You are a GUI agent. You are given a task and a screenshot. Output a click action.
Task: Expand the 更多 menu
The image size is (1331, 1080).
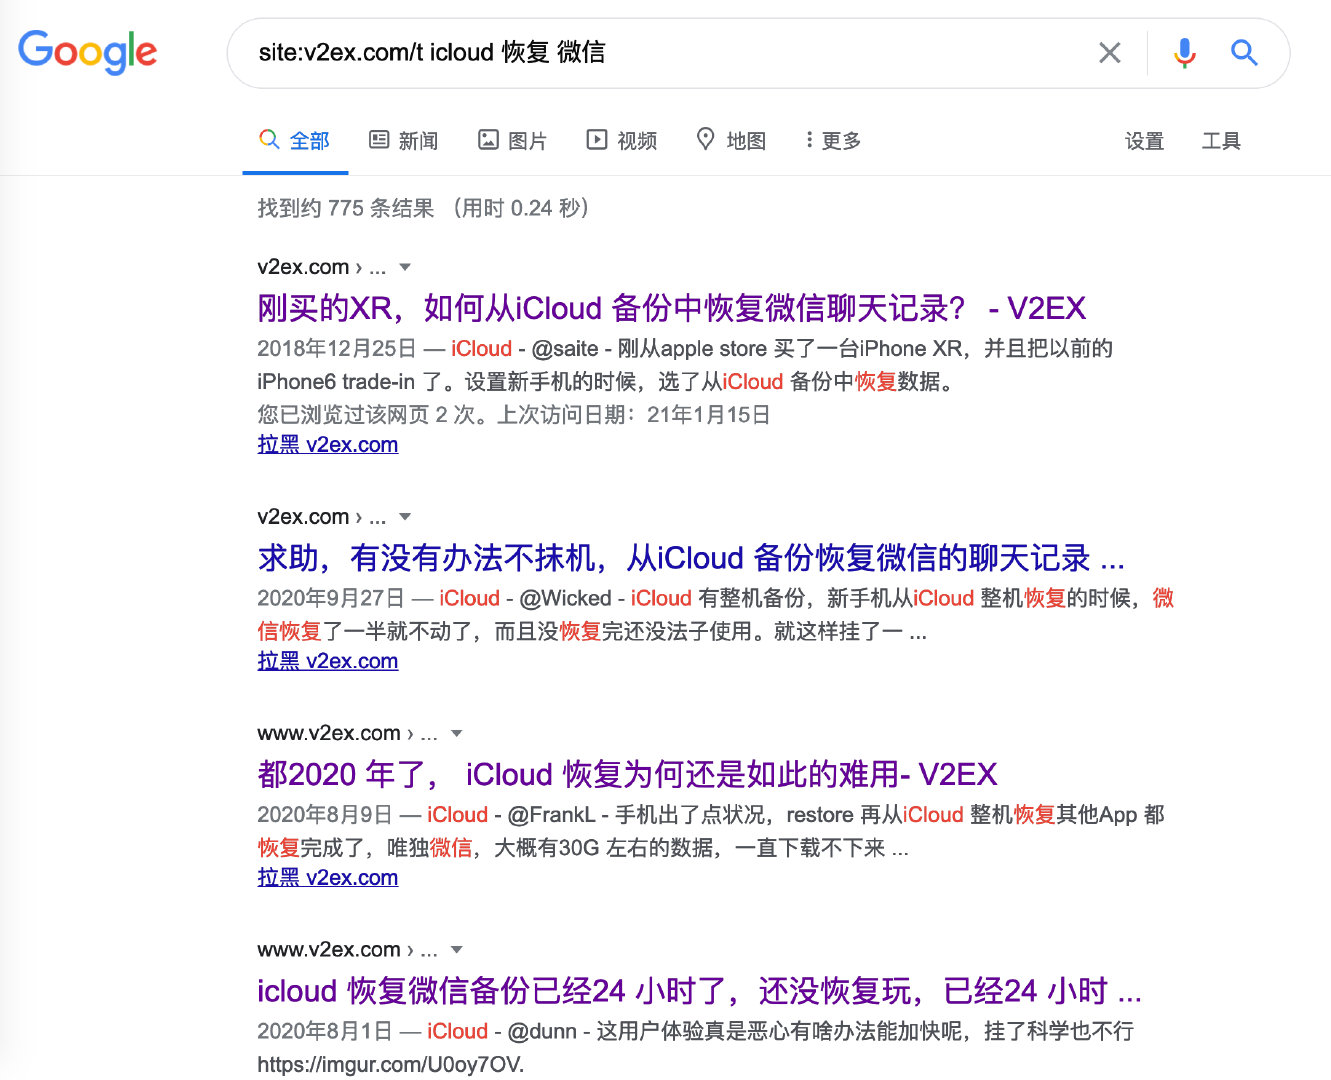pos(833,141)
